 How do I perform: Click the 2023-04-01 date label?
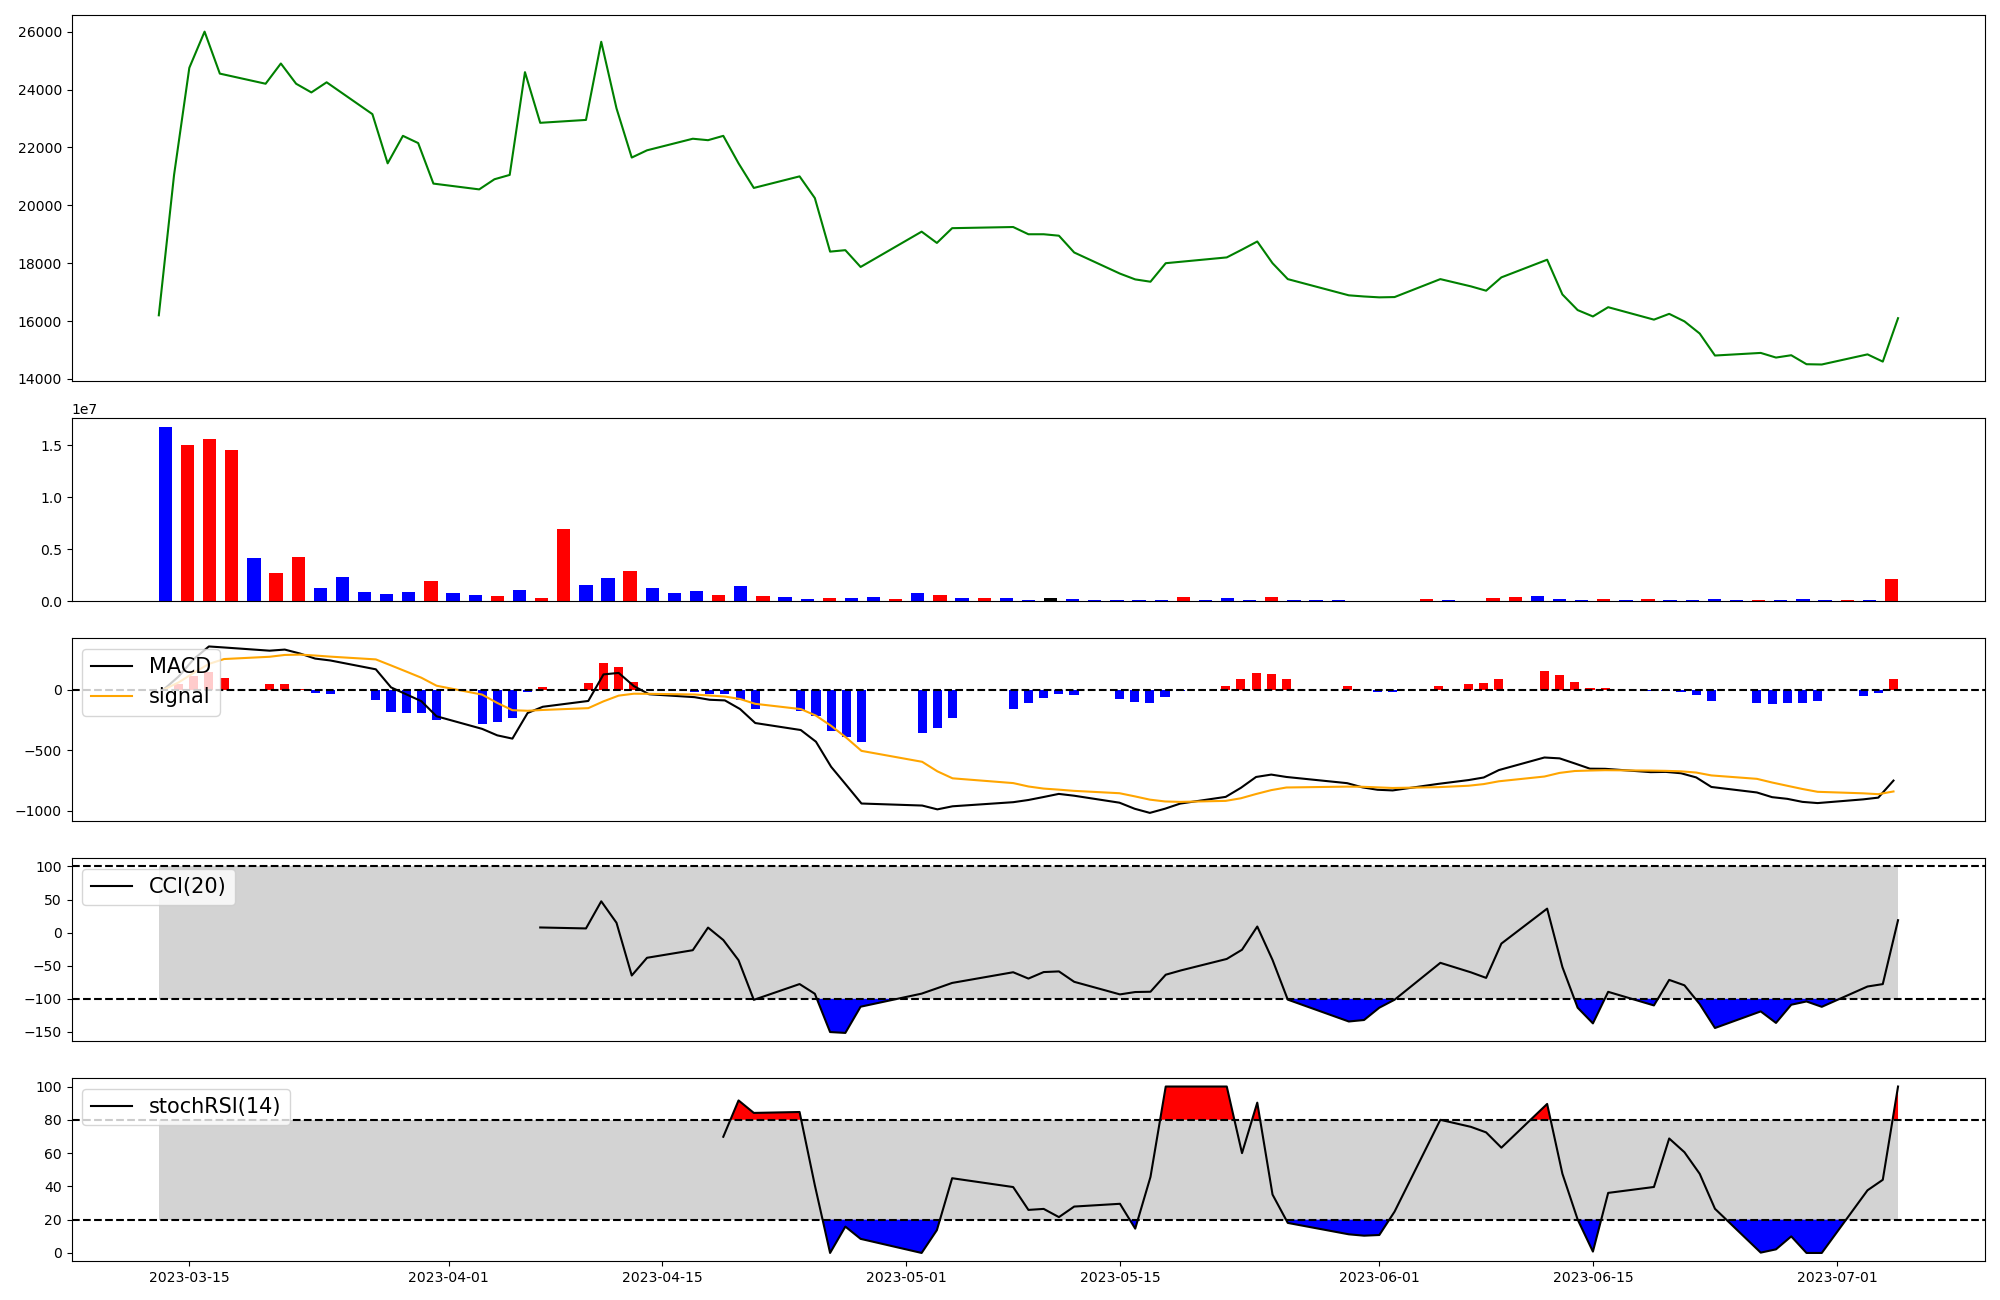pos(448,1277)
